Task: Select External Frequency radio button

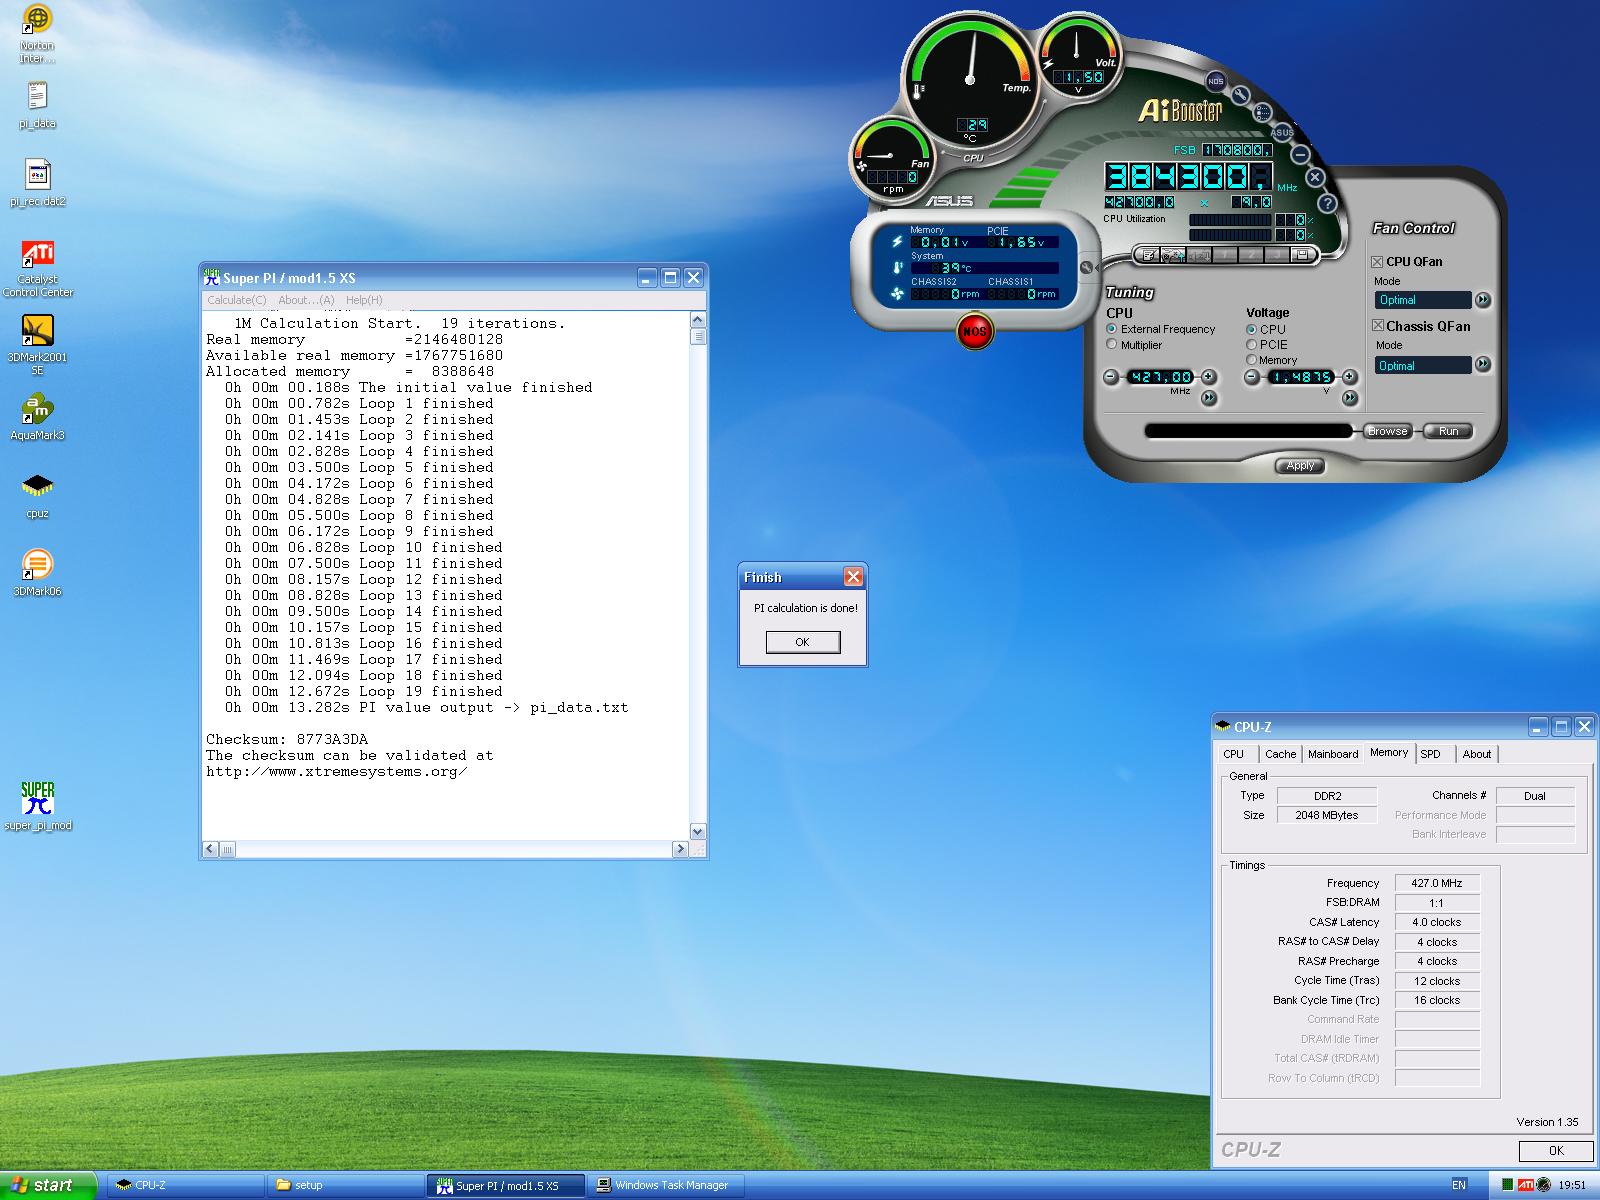Action: coord(1111,329)
